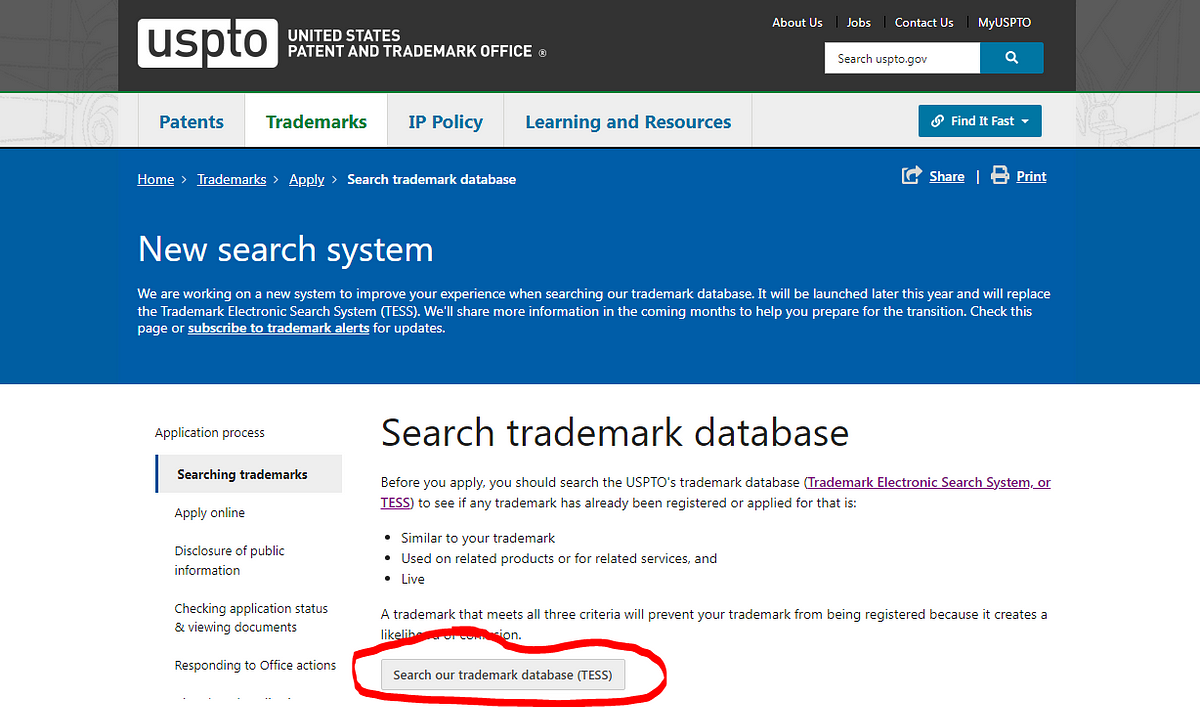The width and height of the screenshot is (1200, 707).
Task: Select Application process in sidebar
Action: [210, 433]
